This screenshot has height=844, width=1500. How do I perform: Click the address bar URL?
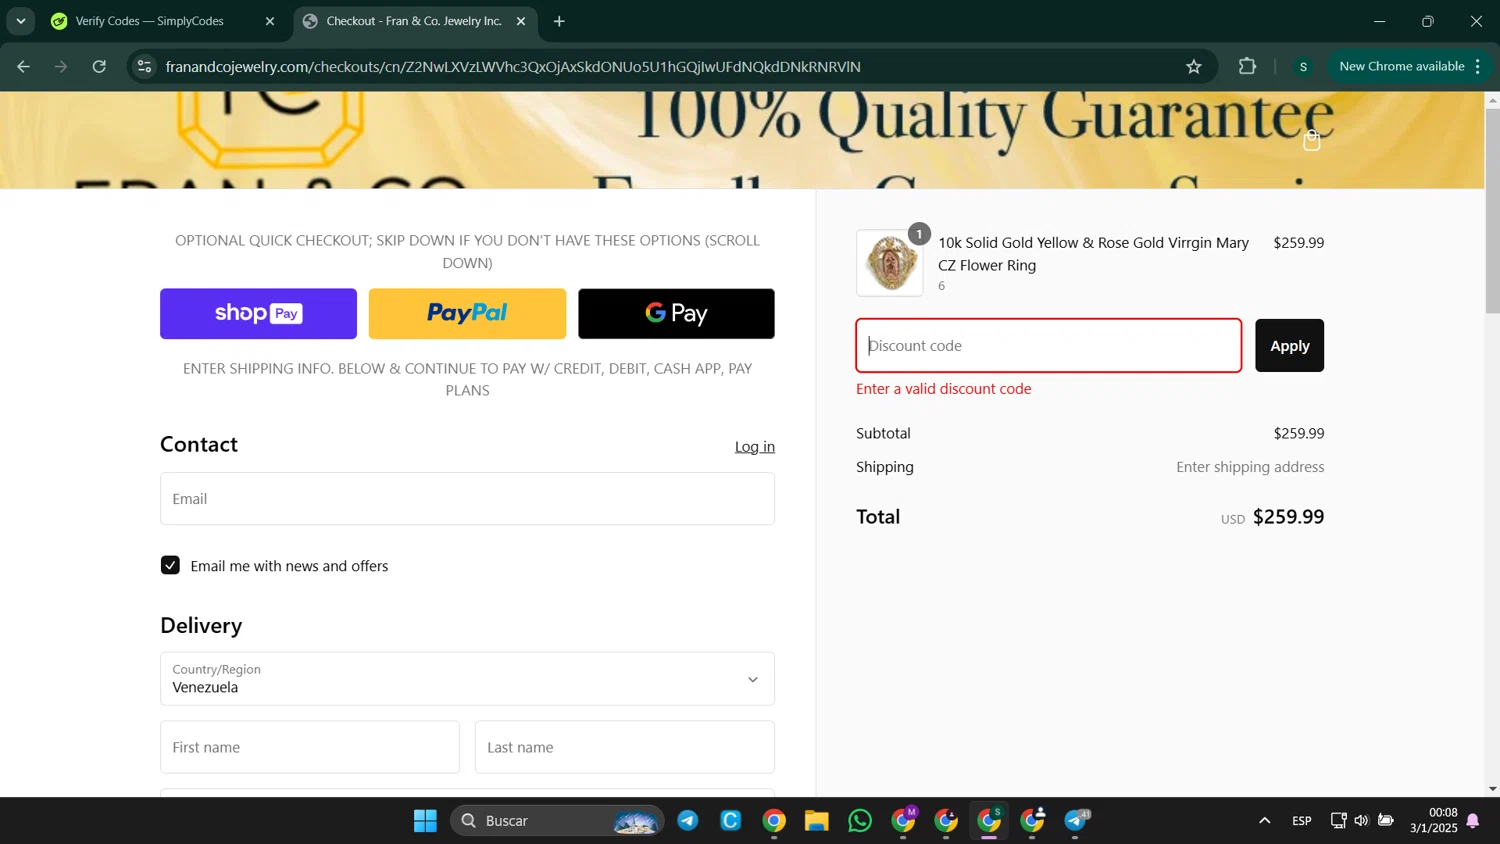pos(513,66)
